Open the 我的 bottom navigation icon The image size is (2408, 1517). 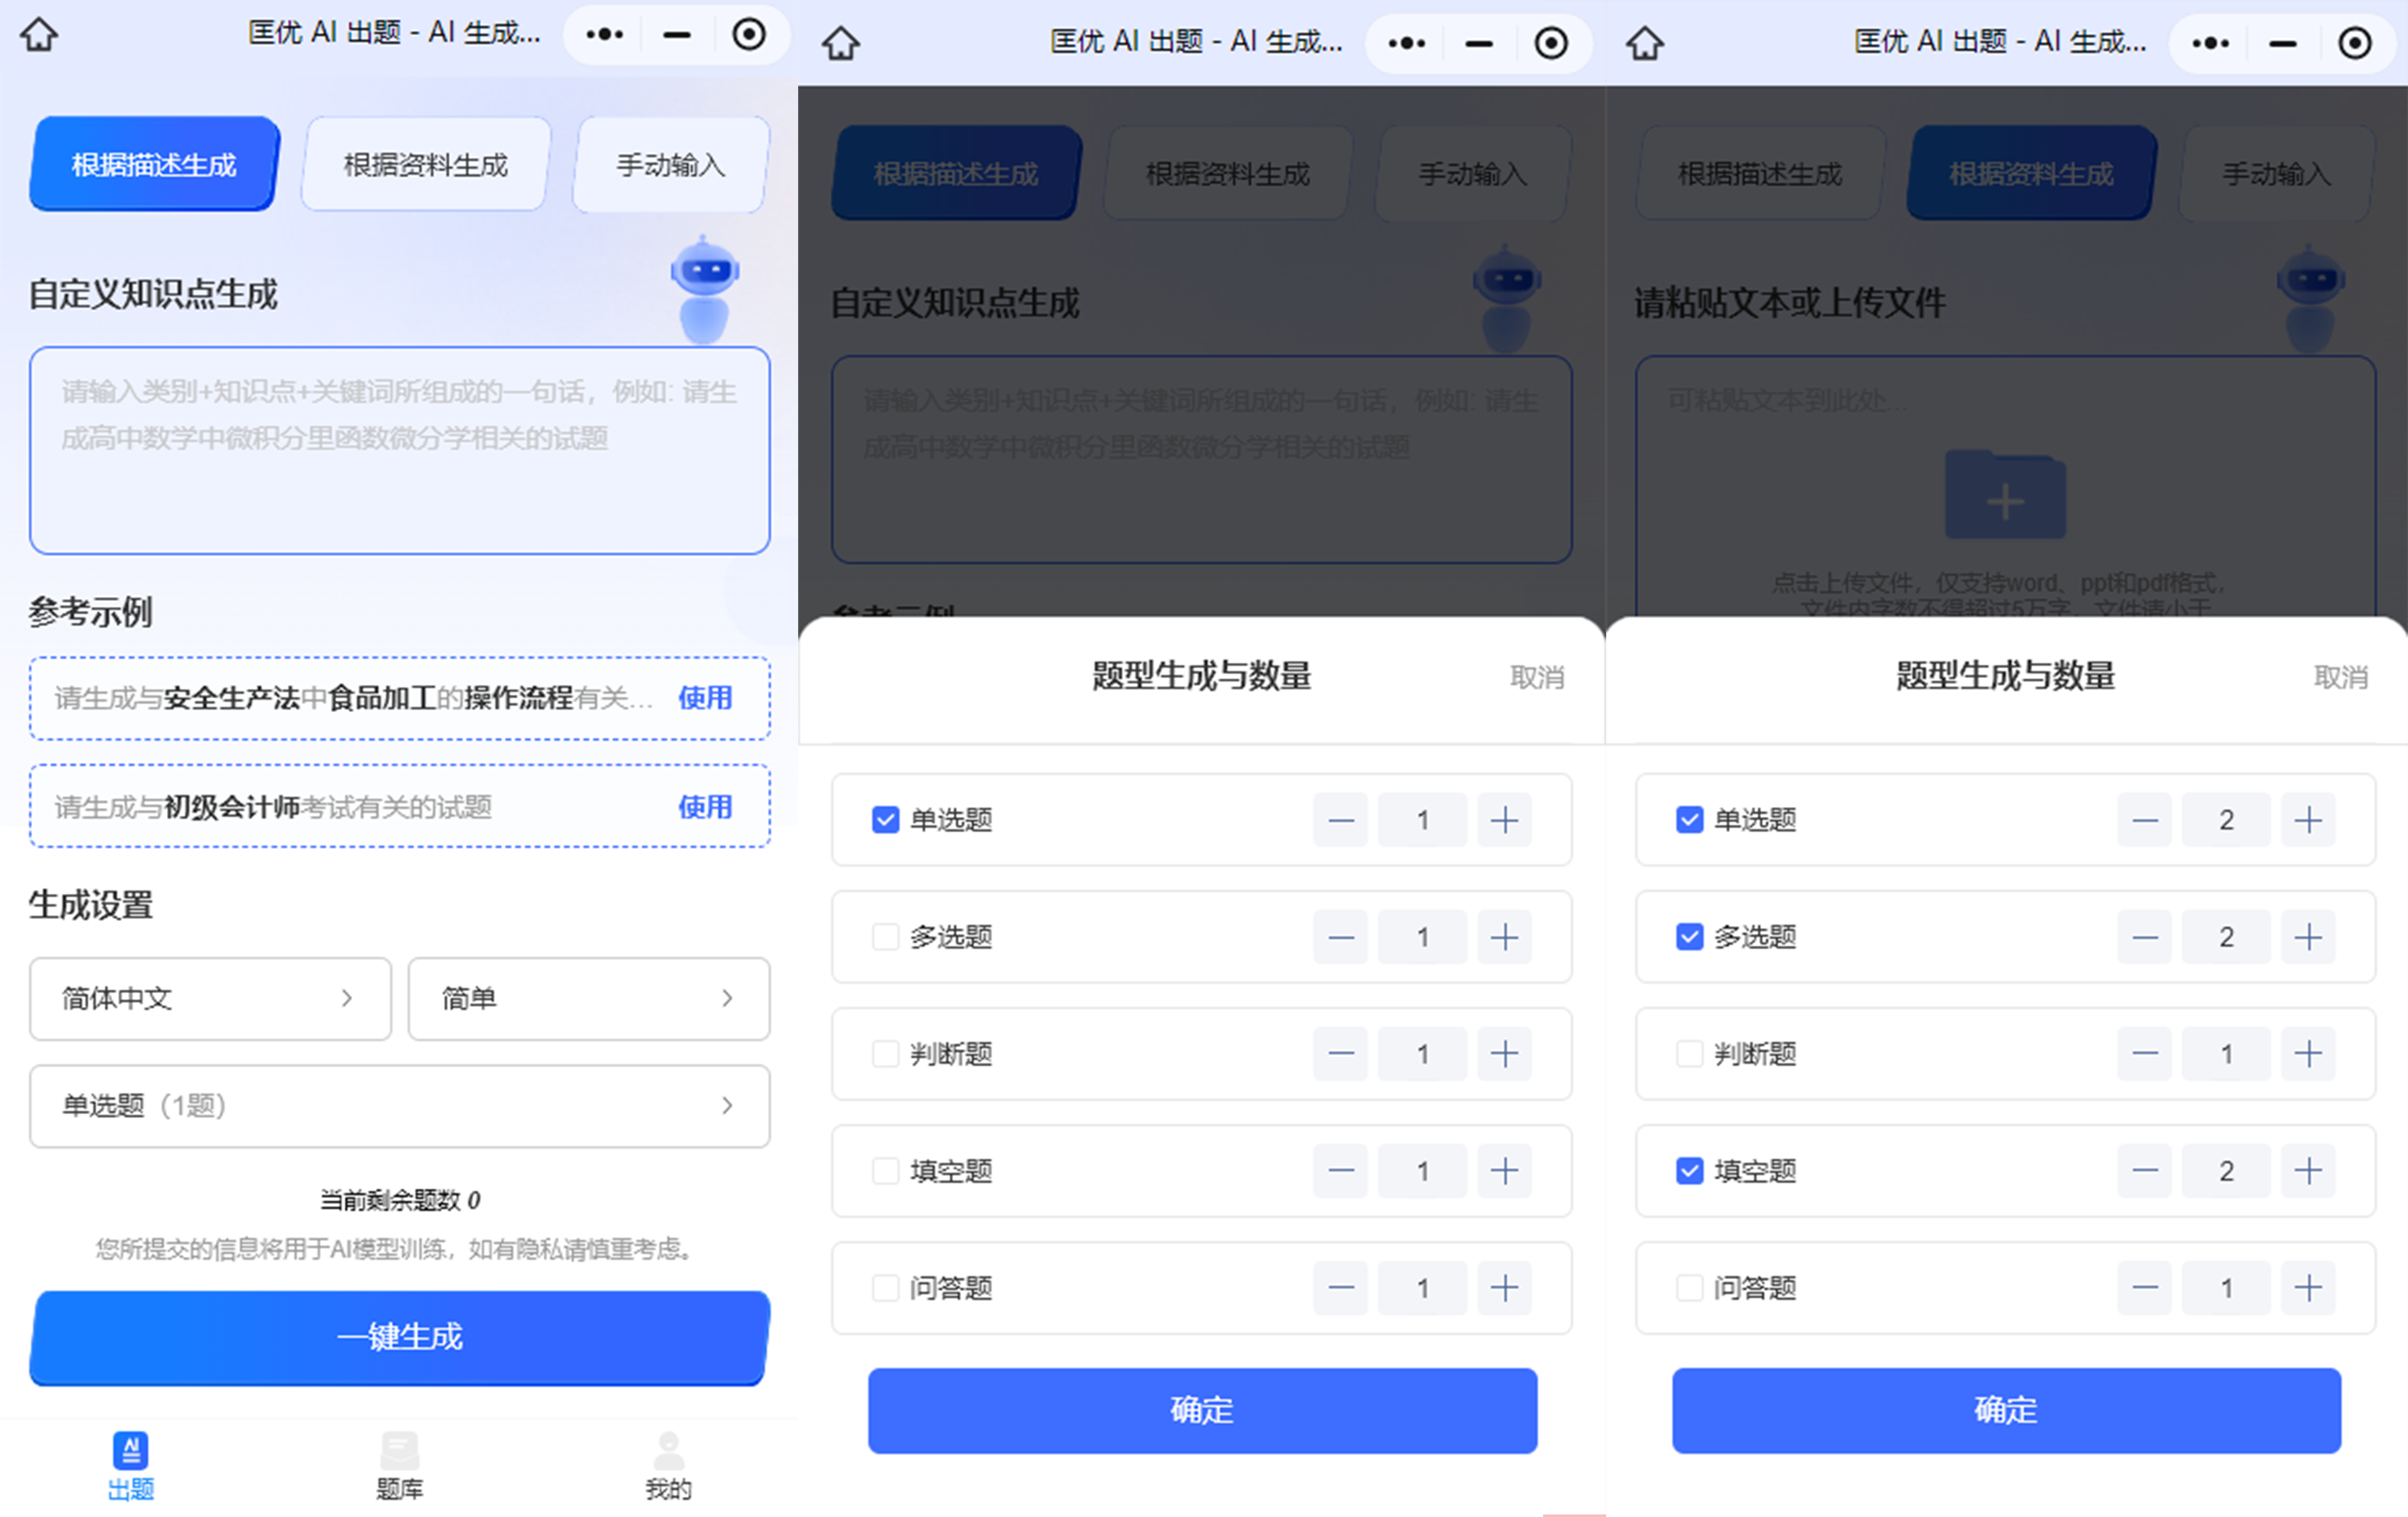point(668,1465)
